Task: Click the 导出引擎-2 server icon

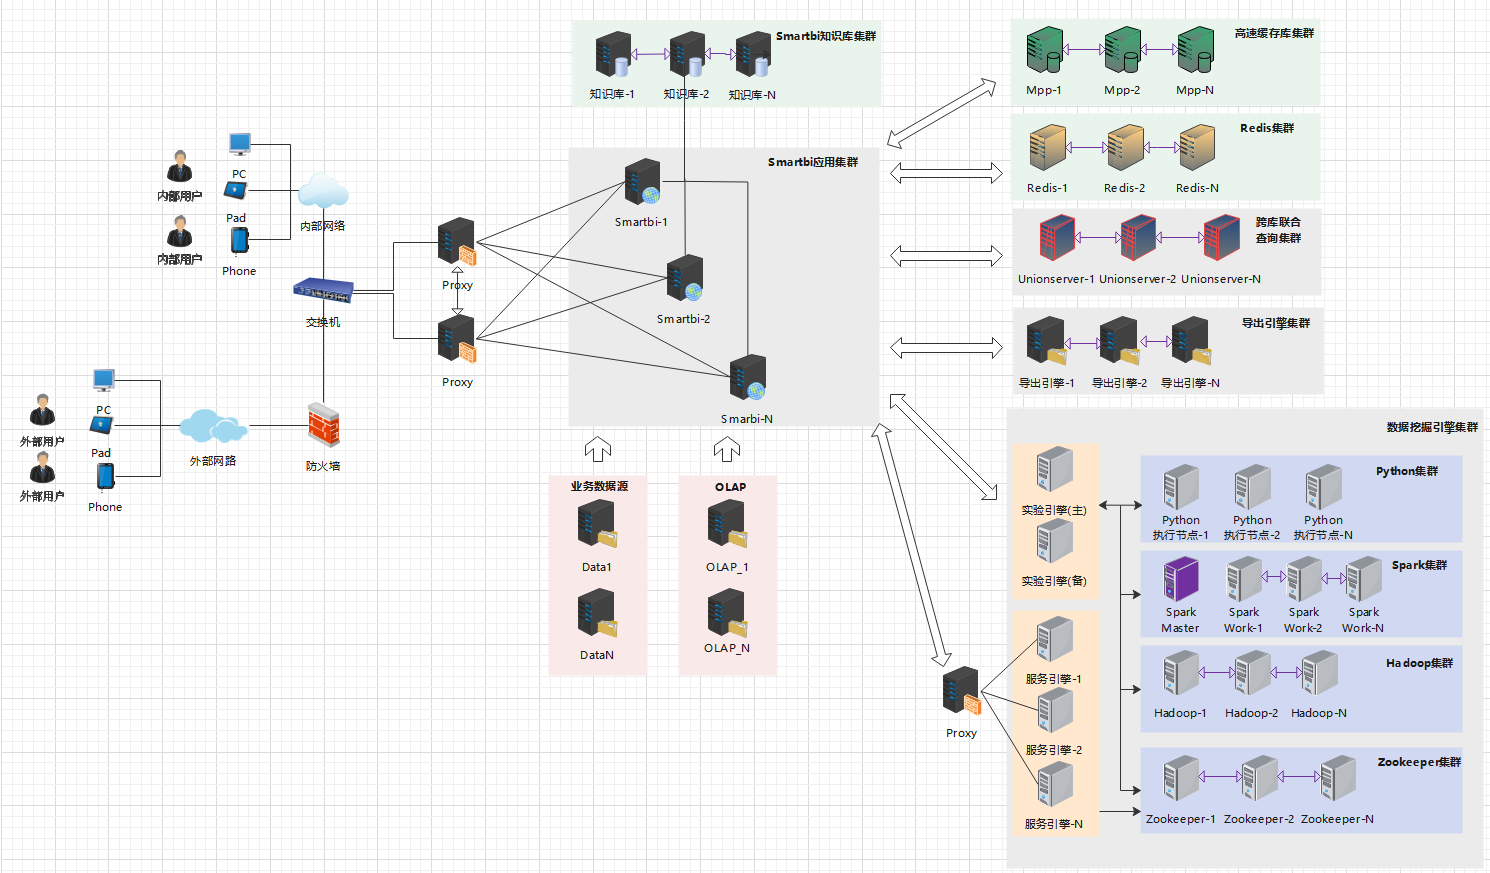Action: pyautogui.click(x=1120, y=340)
